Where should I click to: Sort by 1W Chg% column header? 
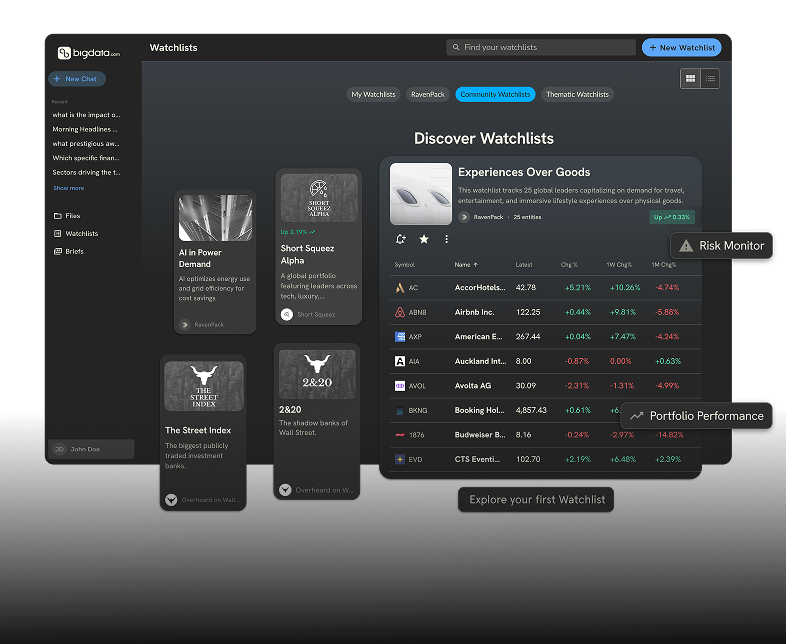click(x=619, y=265)
